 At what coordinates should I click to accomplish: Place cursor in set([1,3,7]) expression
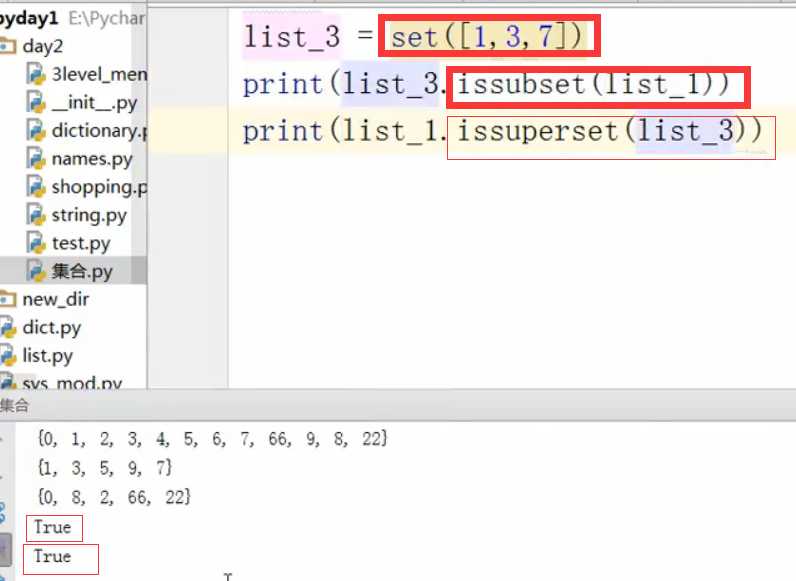pyautogui.click(x=488, y=37)
